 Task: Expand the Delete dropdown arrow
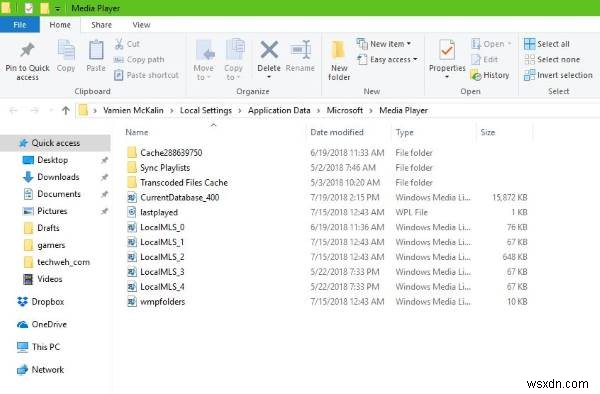coord(269,77)
